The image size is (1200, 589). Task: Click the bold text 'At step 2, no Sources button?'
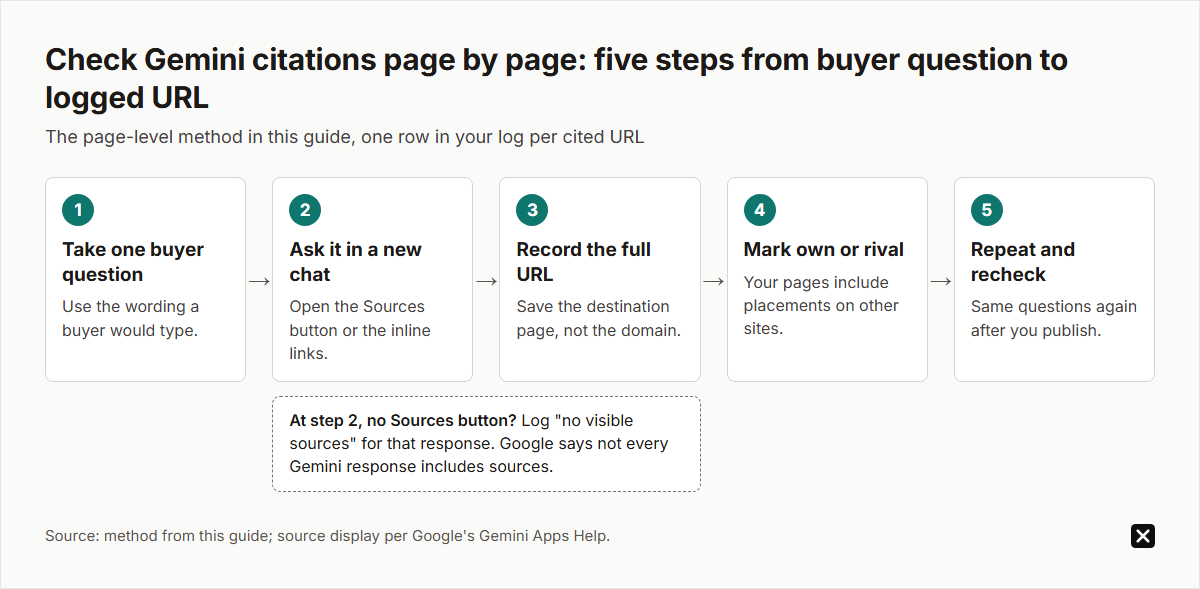click(x=404, y=420)
